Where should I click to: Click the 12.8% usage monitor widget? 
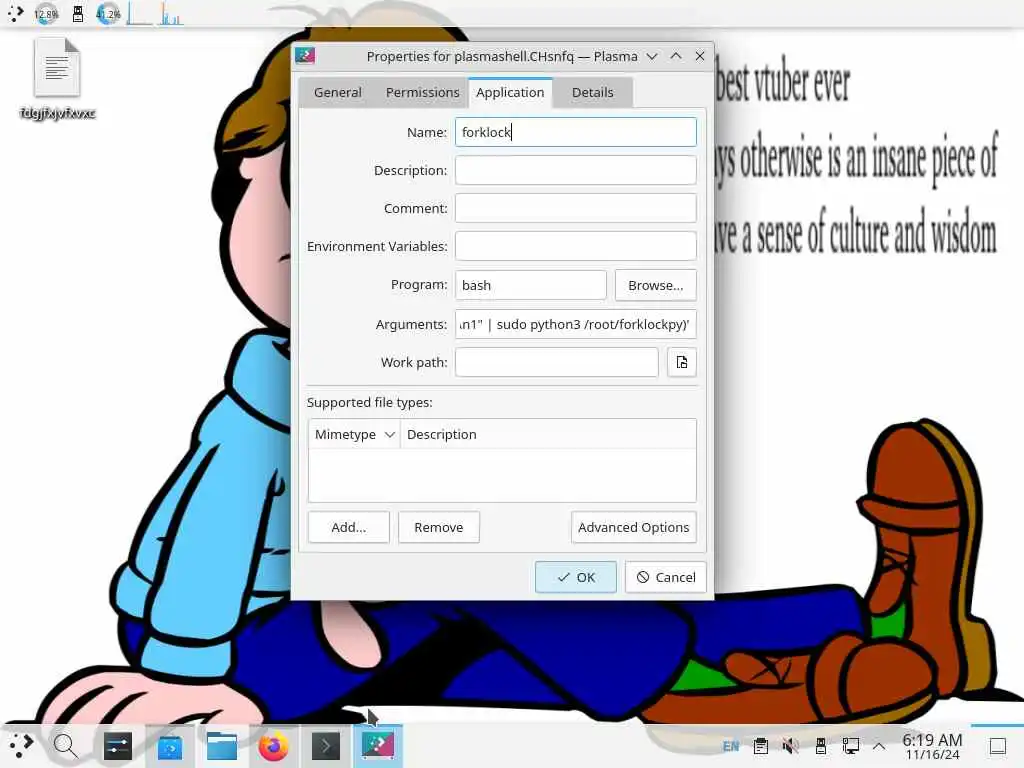click(46, 14)
